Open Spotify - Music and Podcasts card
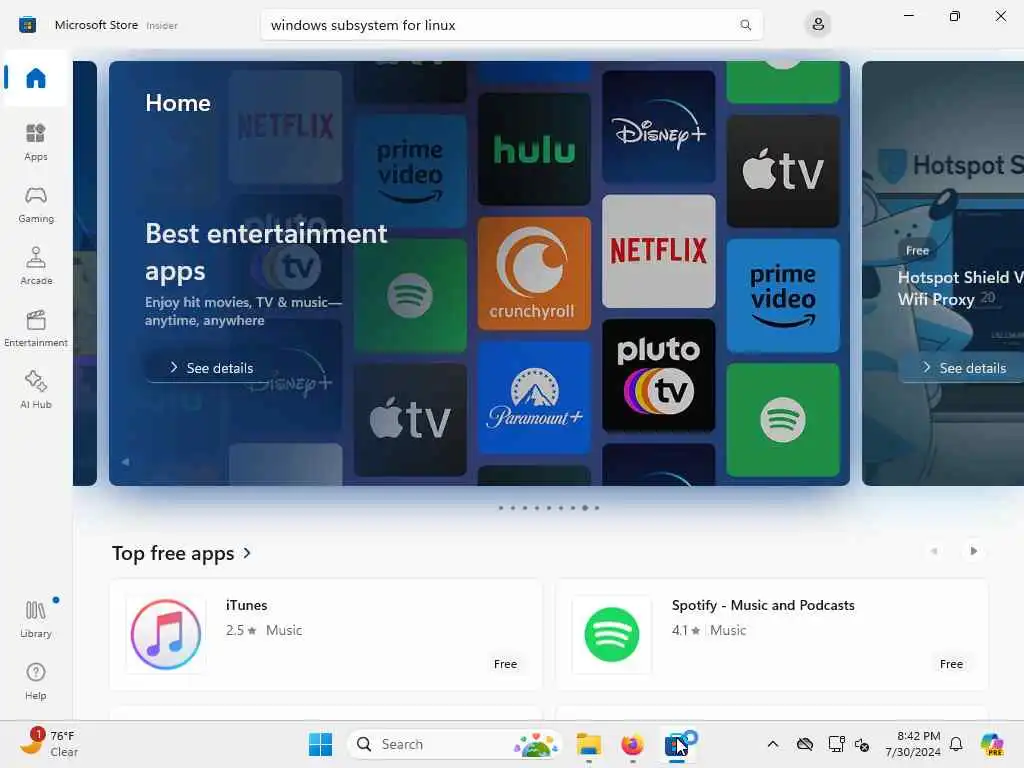Image resolution: width=1024 pixels, height=768 pixels. (772, 634)
